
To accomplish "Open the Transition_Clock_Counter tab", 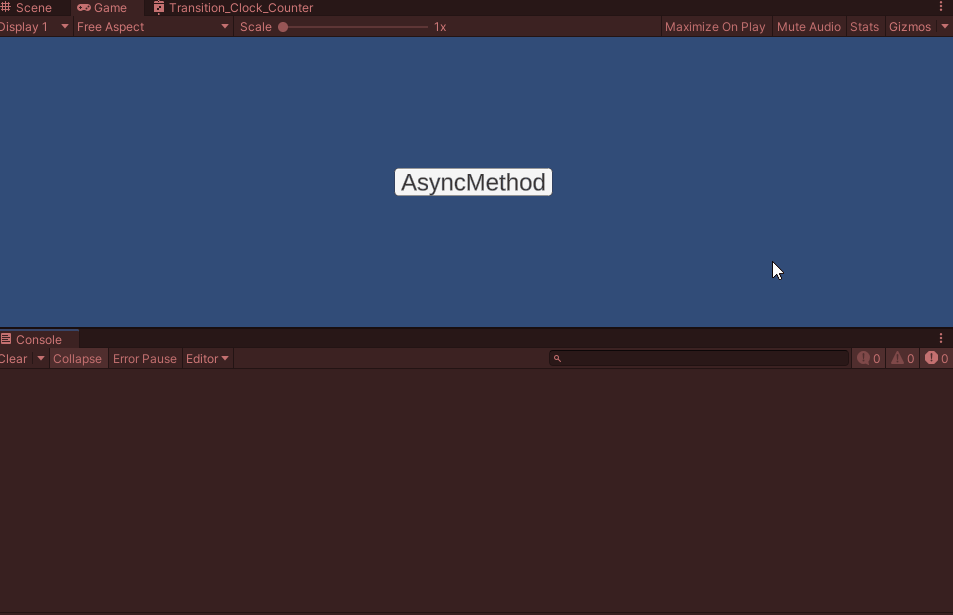I will click(x=233, y=8).
